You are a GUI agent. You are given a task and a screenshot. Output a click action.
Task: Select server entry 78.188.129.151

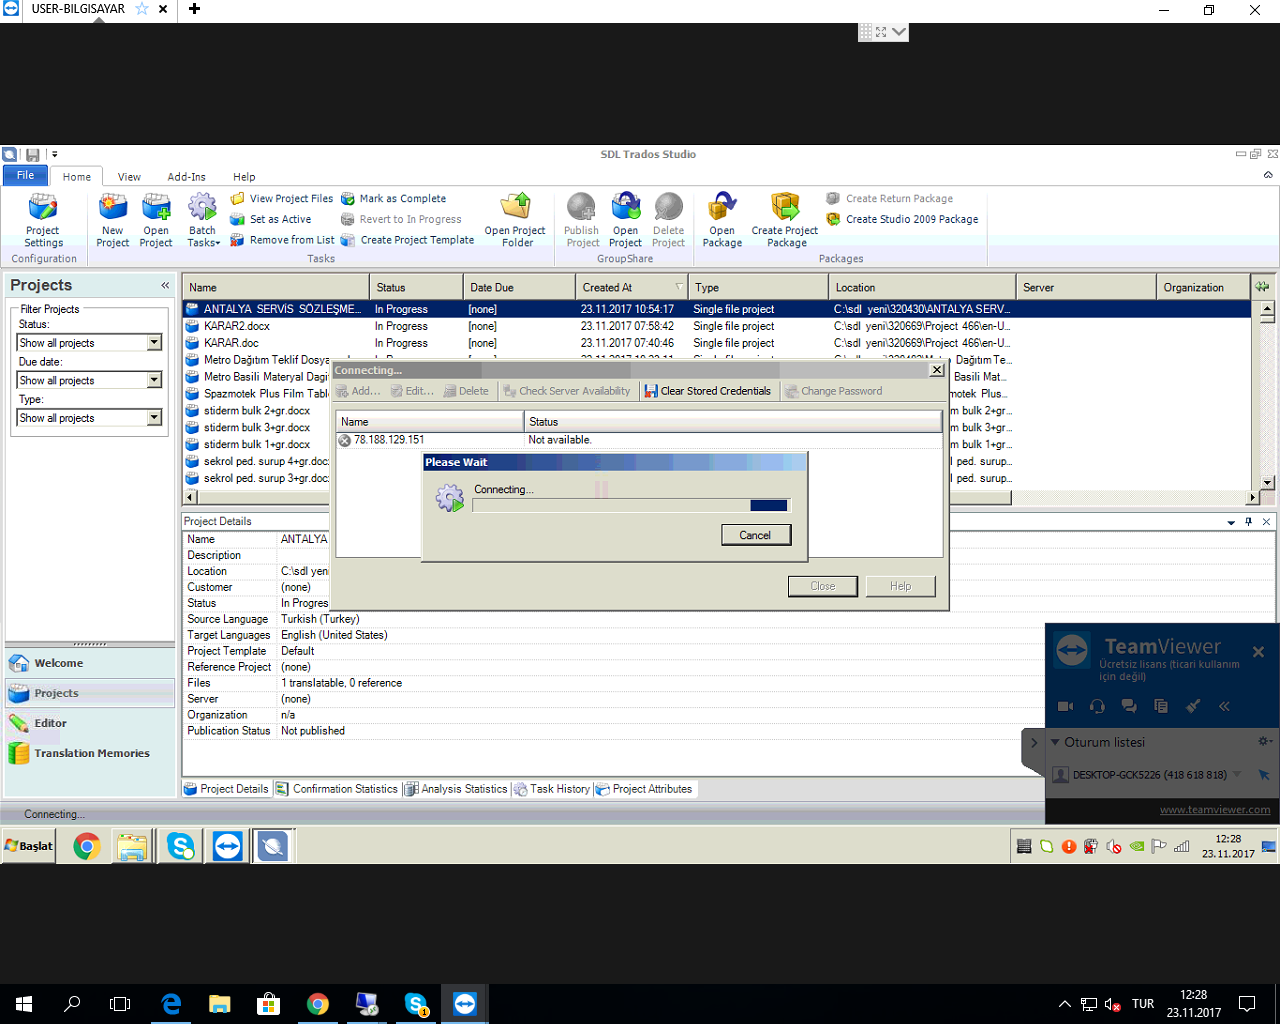(x=639, y=440)
